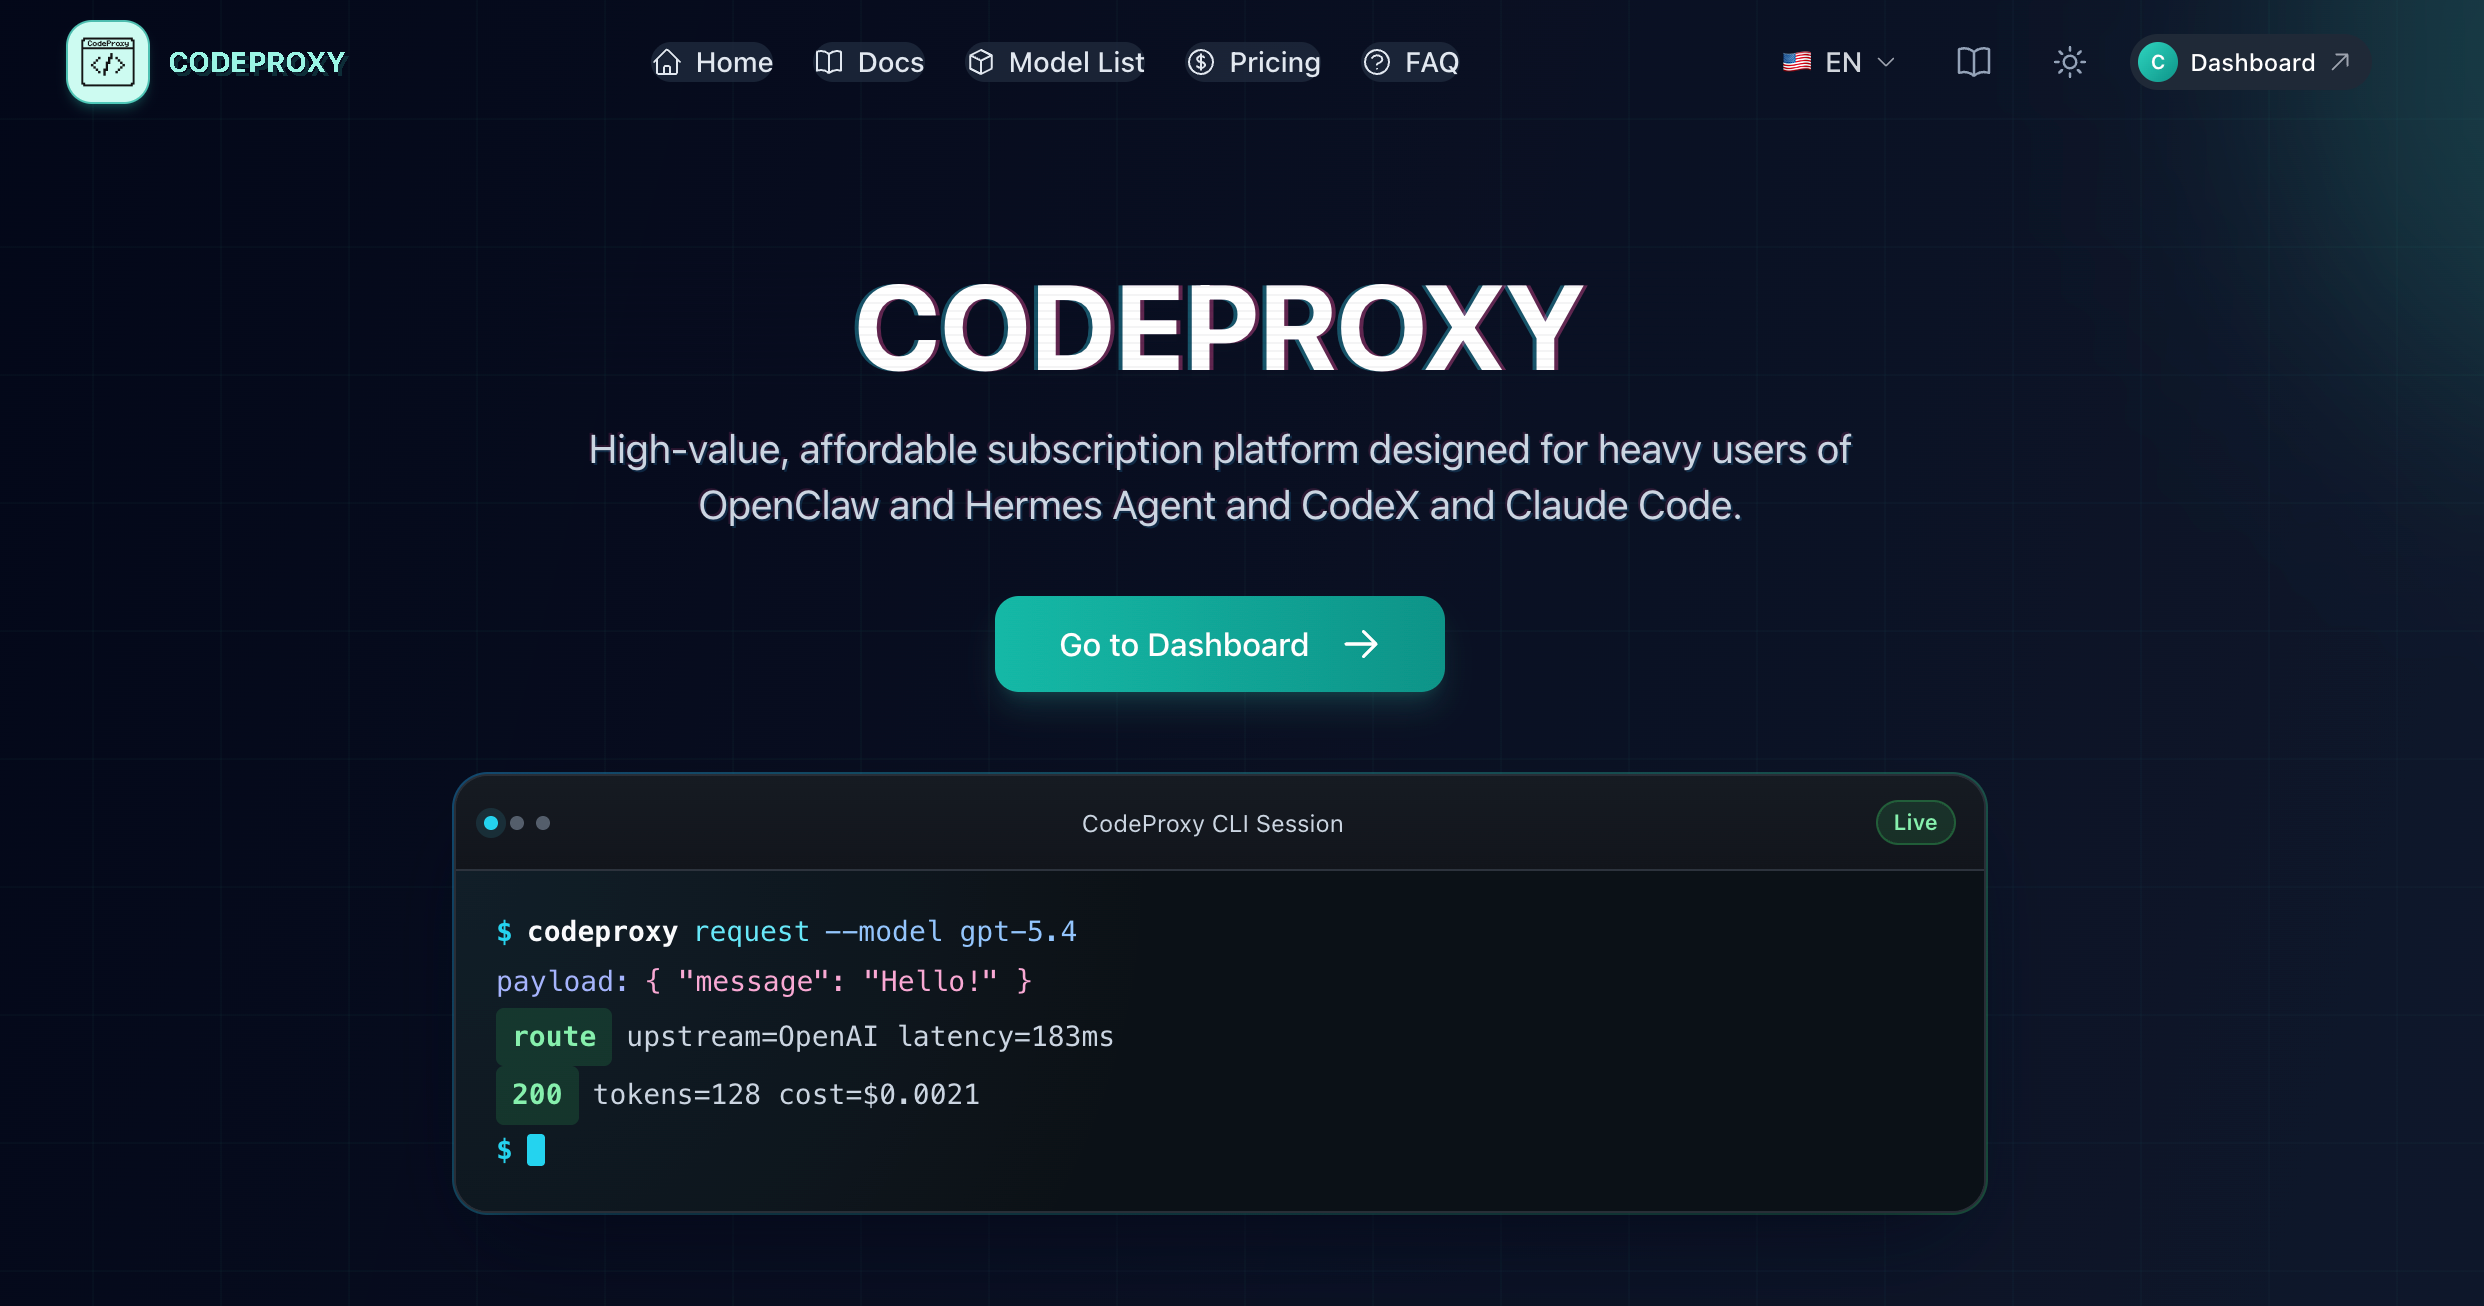Click the cyan window dot in the terminal
Image resolution: width=2484 pixels, height=1306 pixels.
(491, 823)
